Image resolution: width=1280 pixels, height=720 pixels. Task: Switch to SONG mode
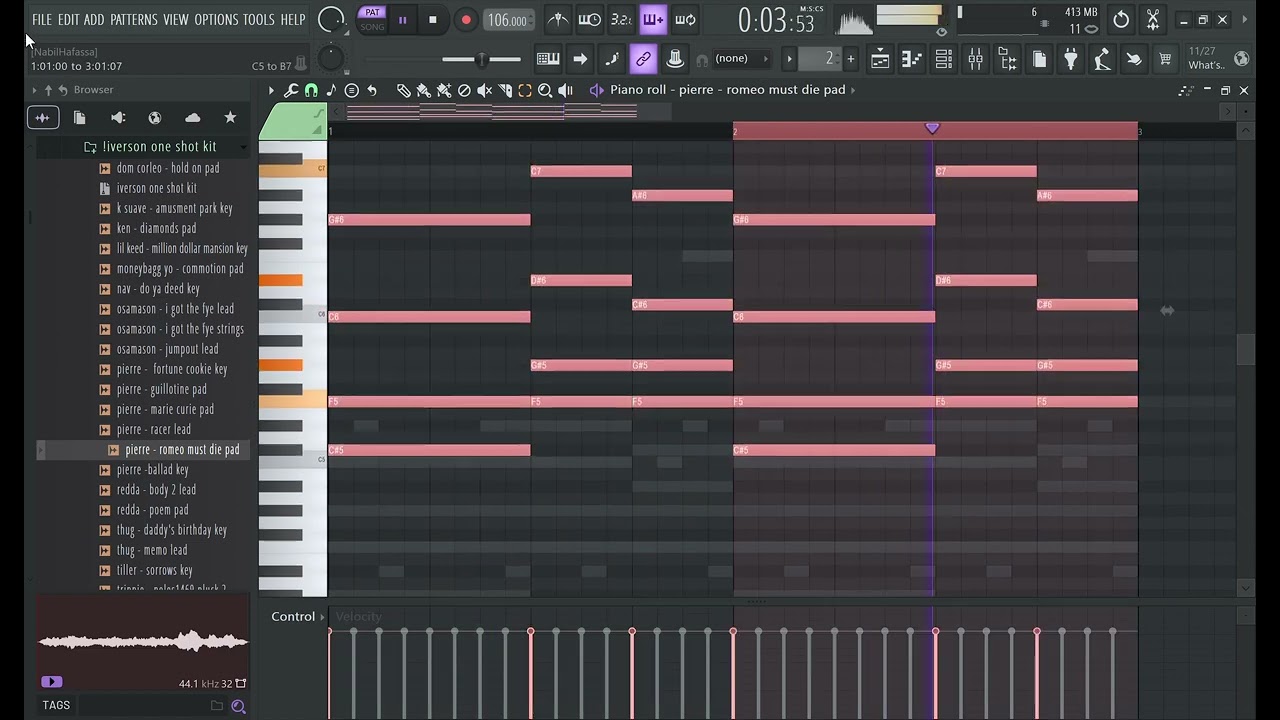pos(372,27)
